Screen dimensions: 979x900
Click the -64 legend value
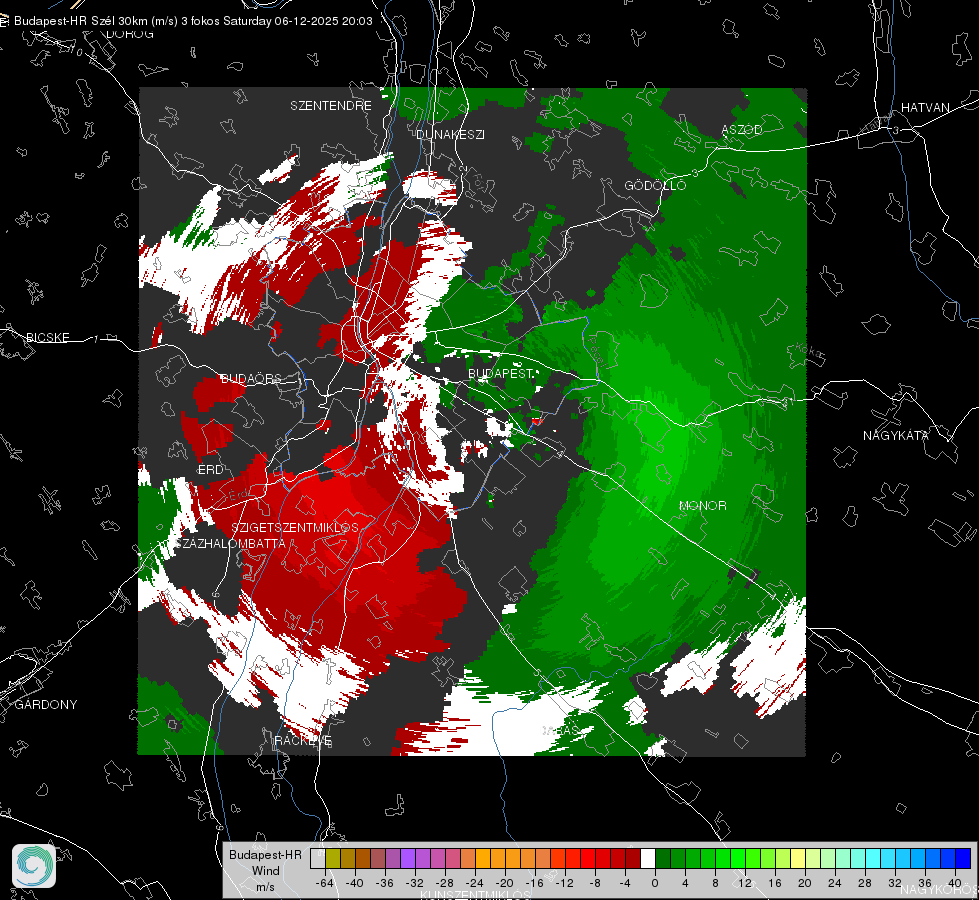324,883
